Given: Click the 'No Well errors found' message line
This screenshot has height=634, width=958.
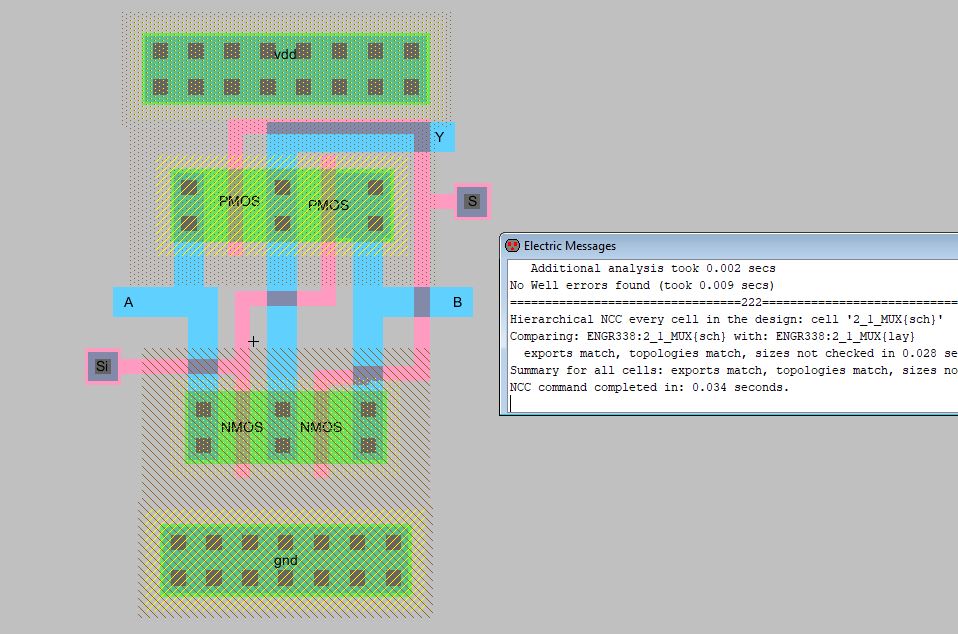Looking at the screenshot, I should (x=641, y=285).
